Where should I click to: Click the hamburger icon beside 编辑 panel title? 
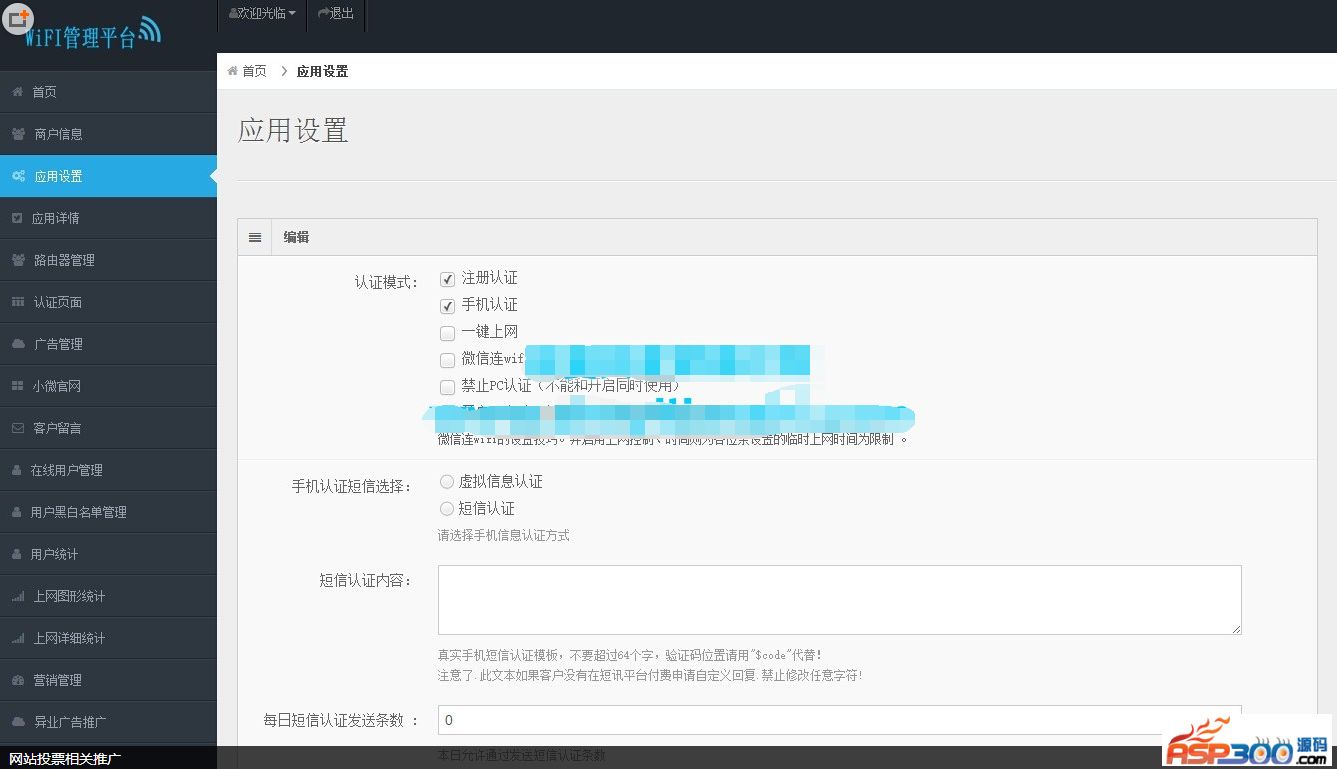click(x=255, y=237)
